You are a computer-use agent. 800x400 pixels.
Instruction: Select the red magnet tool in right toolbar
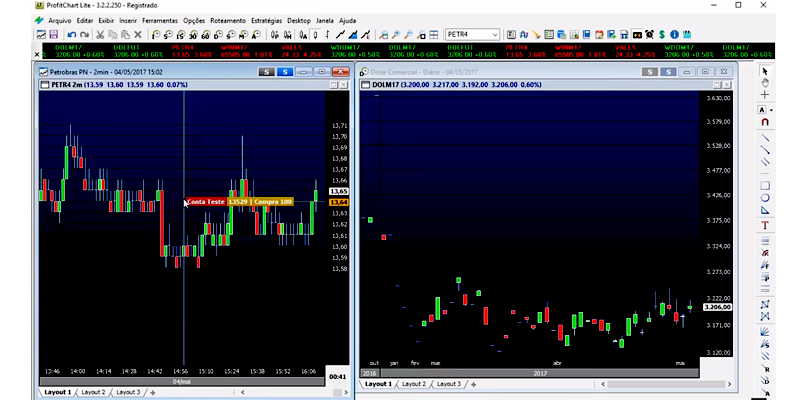(765, 122)
